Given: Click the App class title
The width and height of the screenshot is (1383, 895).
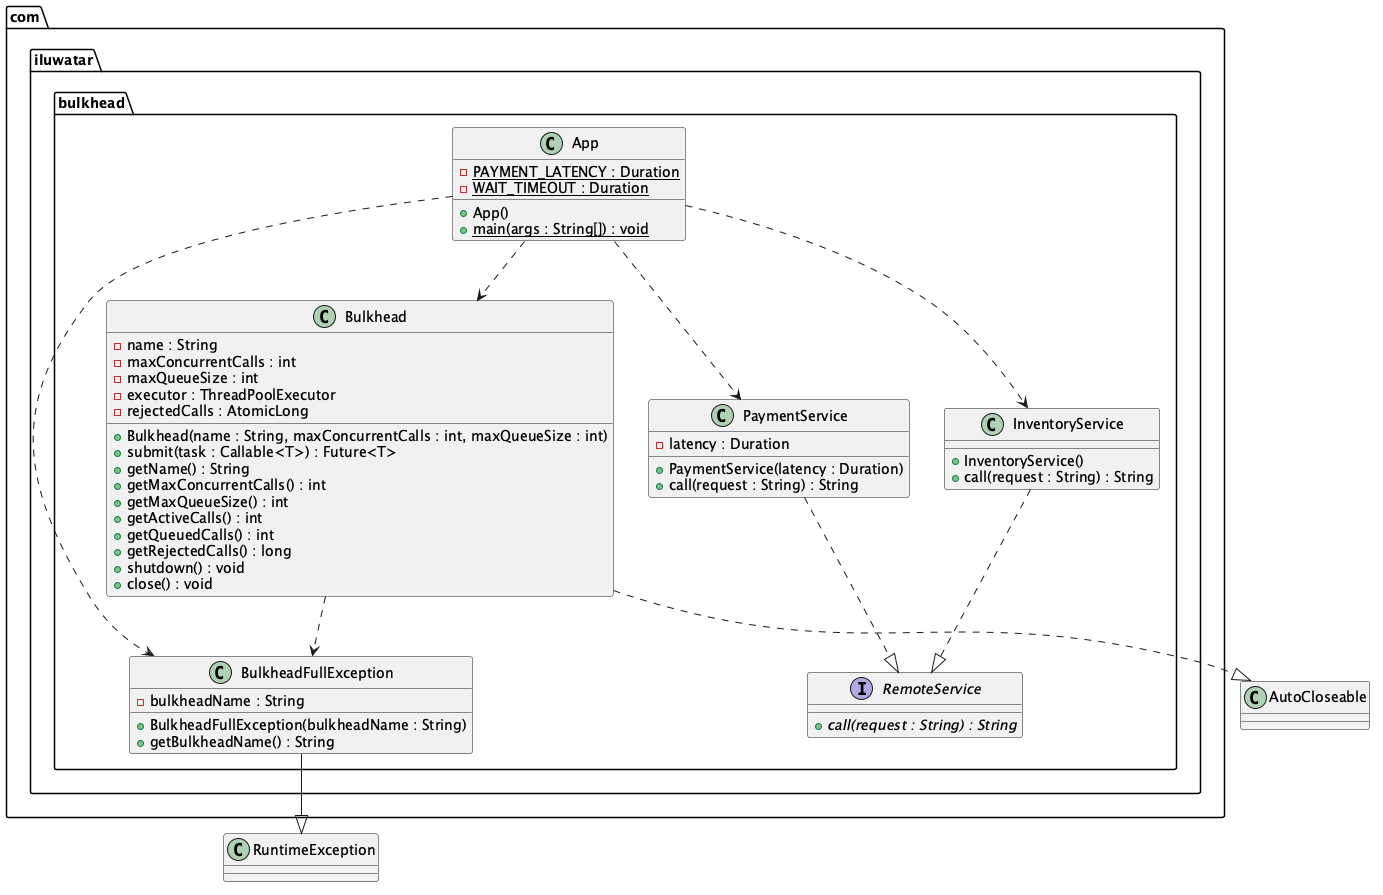Looking at the screenshot, I should pyautogui.click(x=585, y=143).
